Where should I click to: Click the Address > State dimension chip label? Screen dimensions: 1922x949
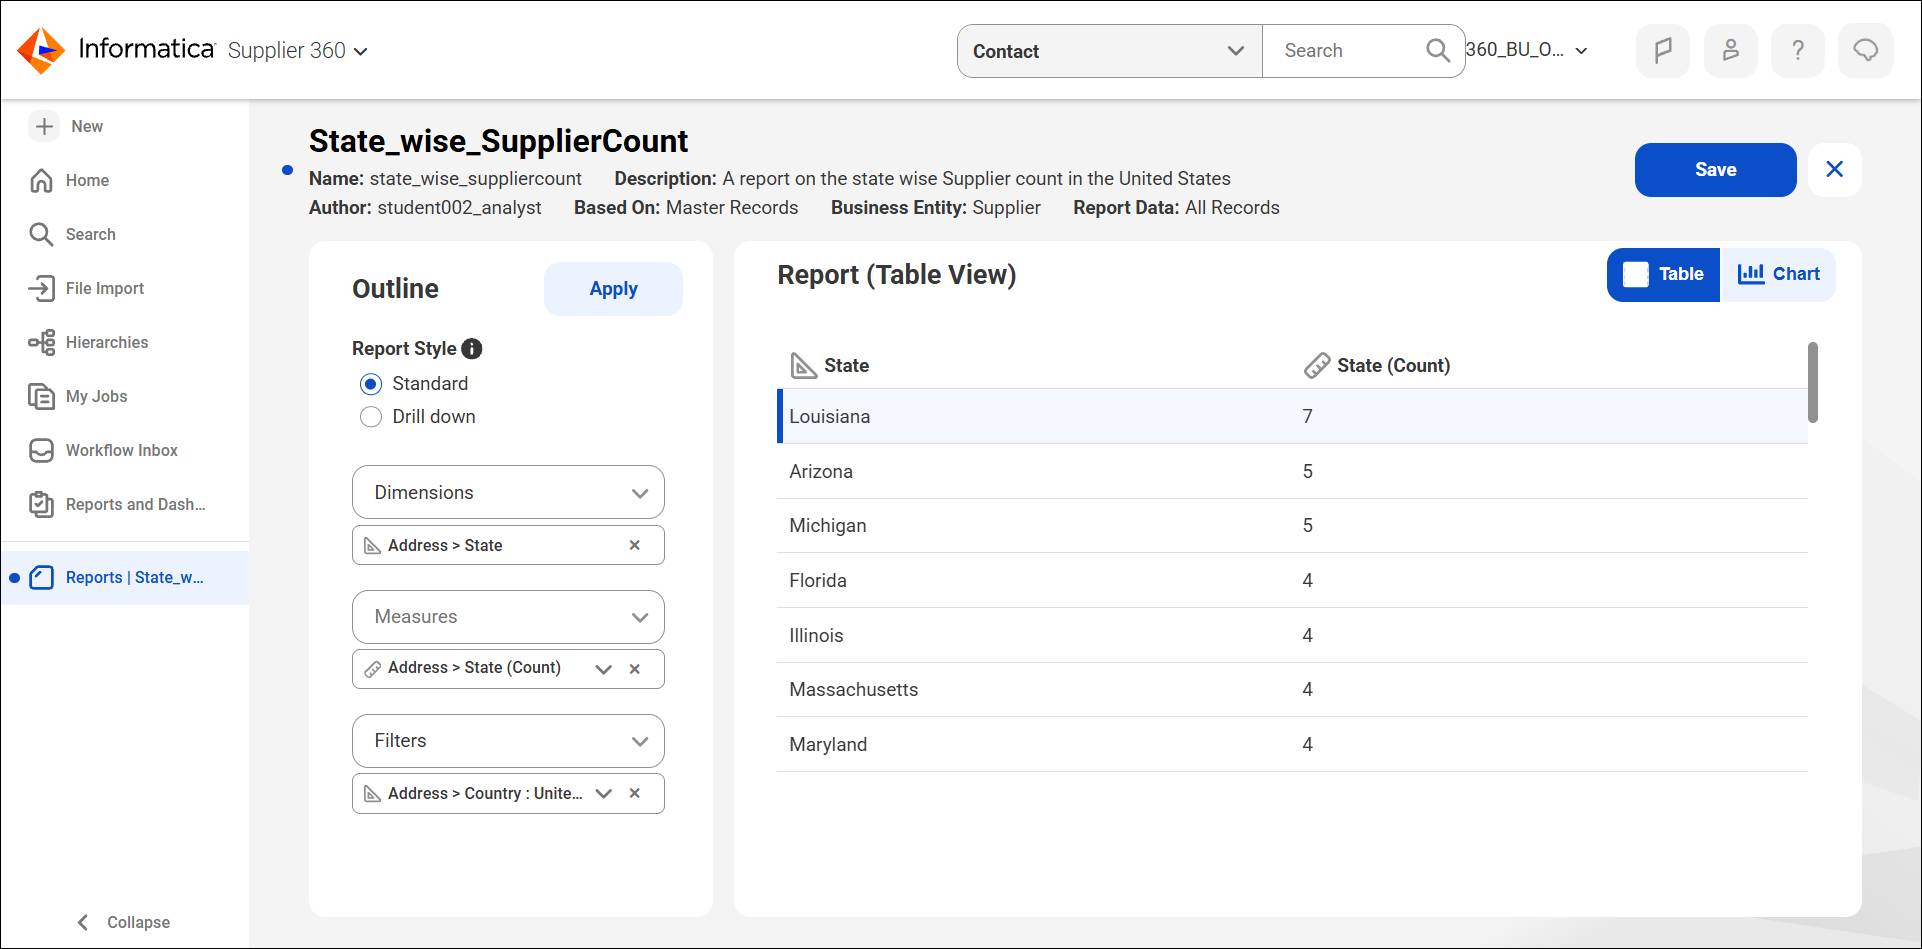(x=445, y=545)
